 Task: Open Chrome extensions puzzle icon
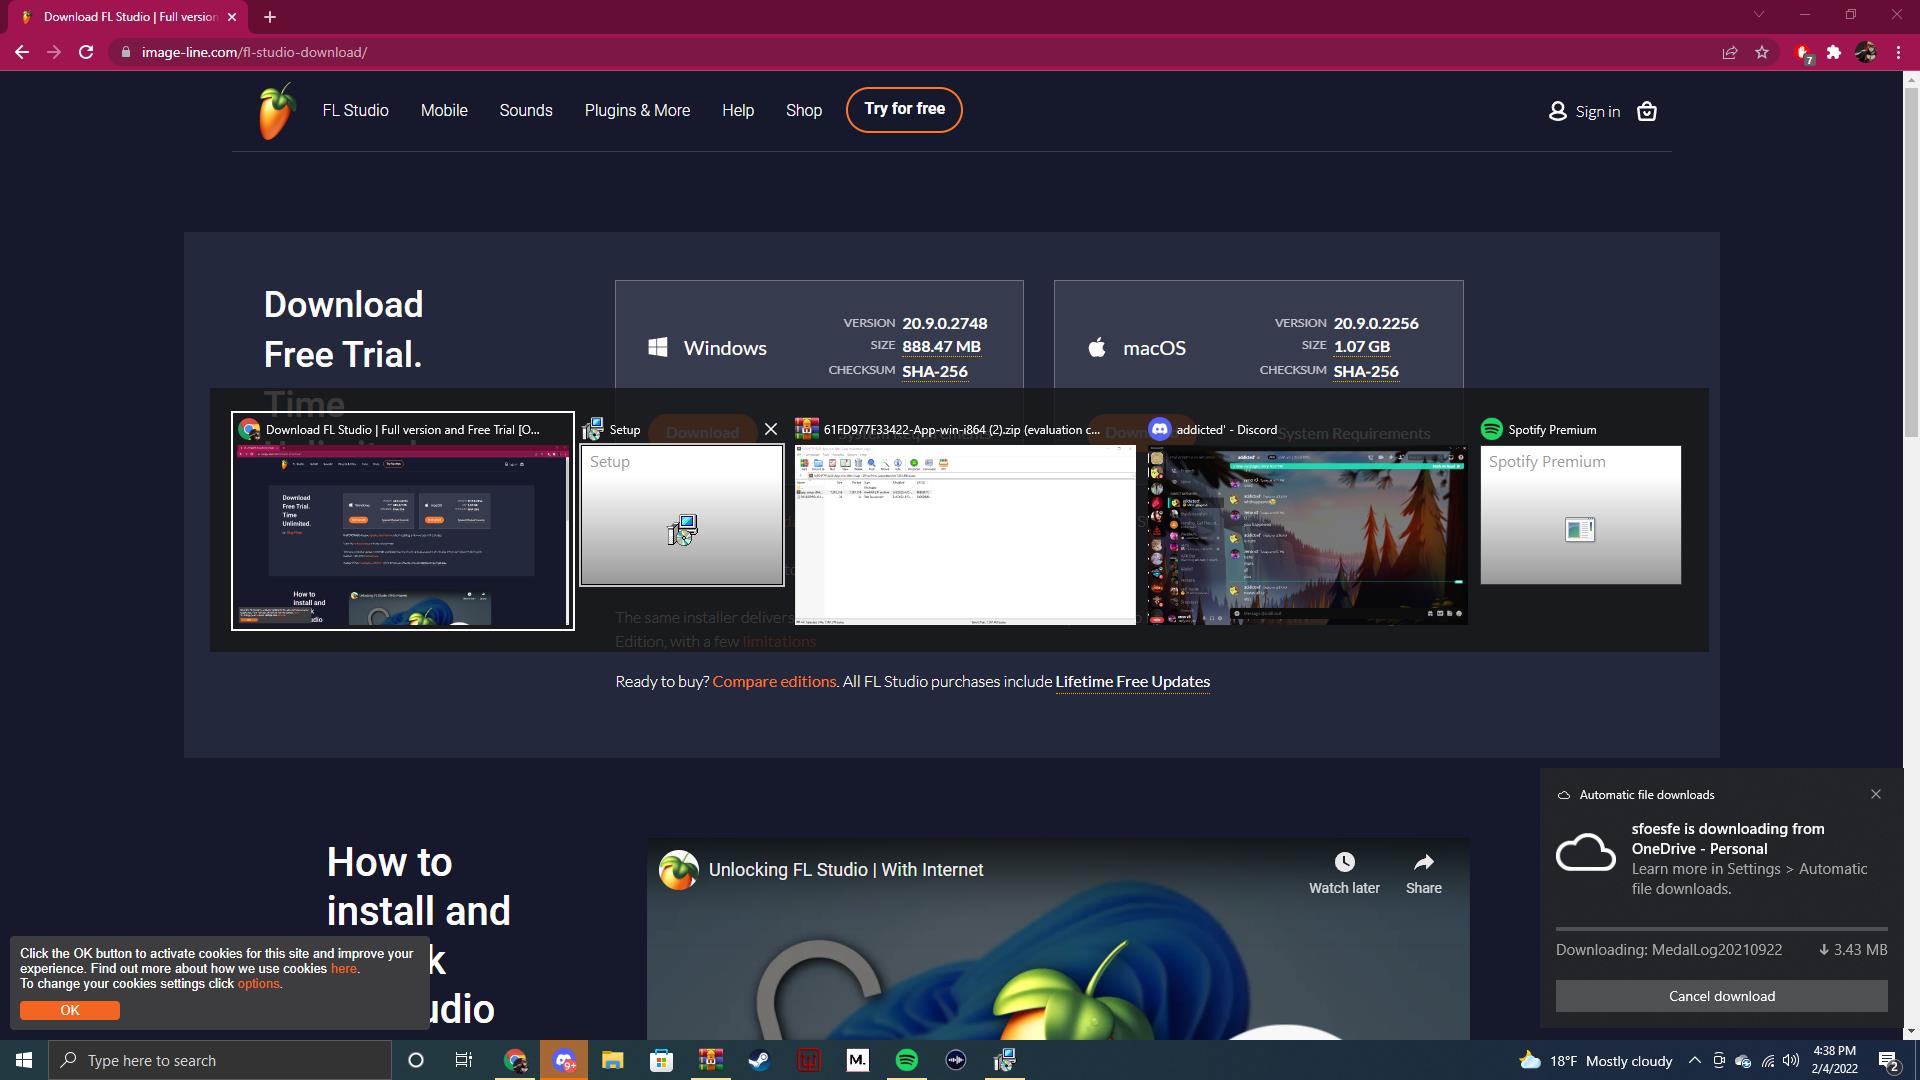point(1833,52)
